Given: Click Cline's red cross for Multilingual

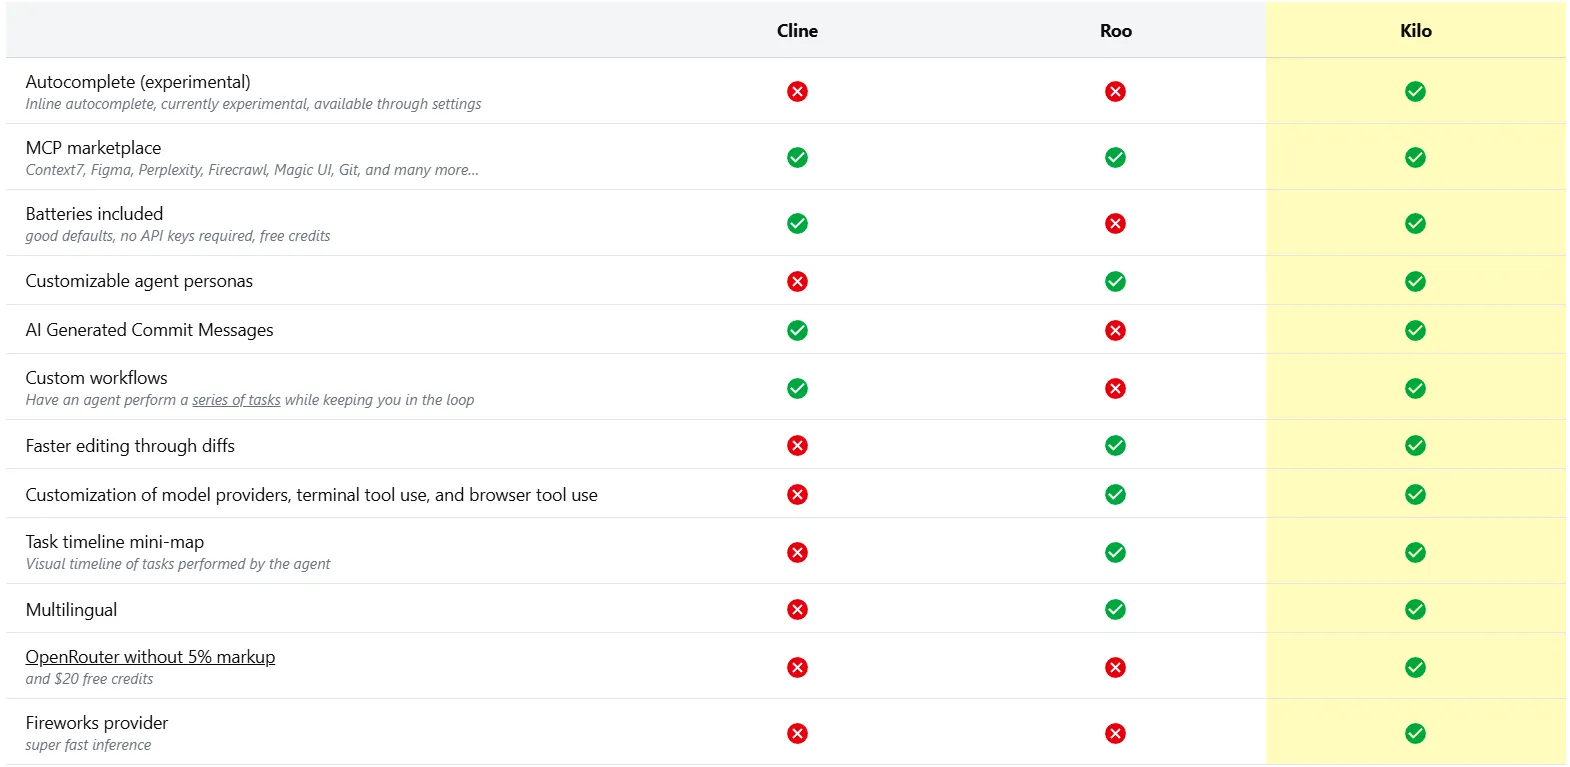Looking at the screenshot, I should pos(797,609).
